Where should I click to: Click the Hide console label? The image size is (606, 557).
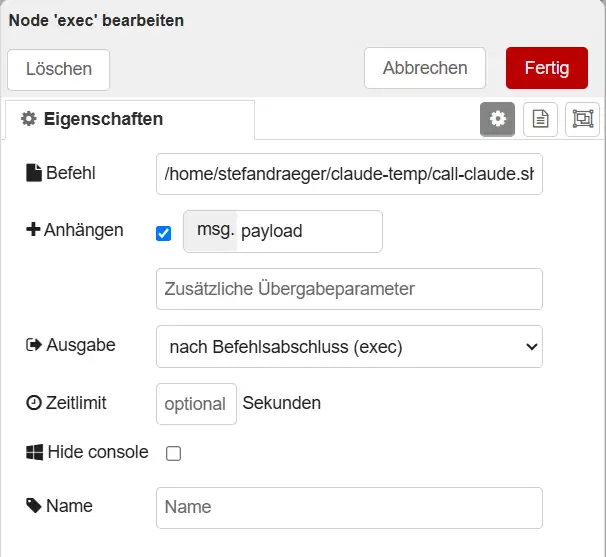(98, 452)
